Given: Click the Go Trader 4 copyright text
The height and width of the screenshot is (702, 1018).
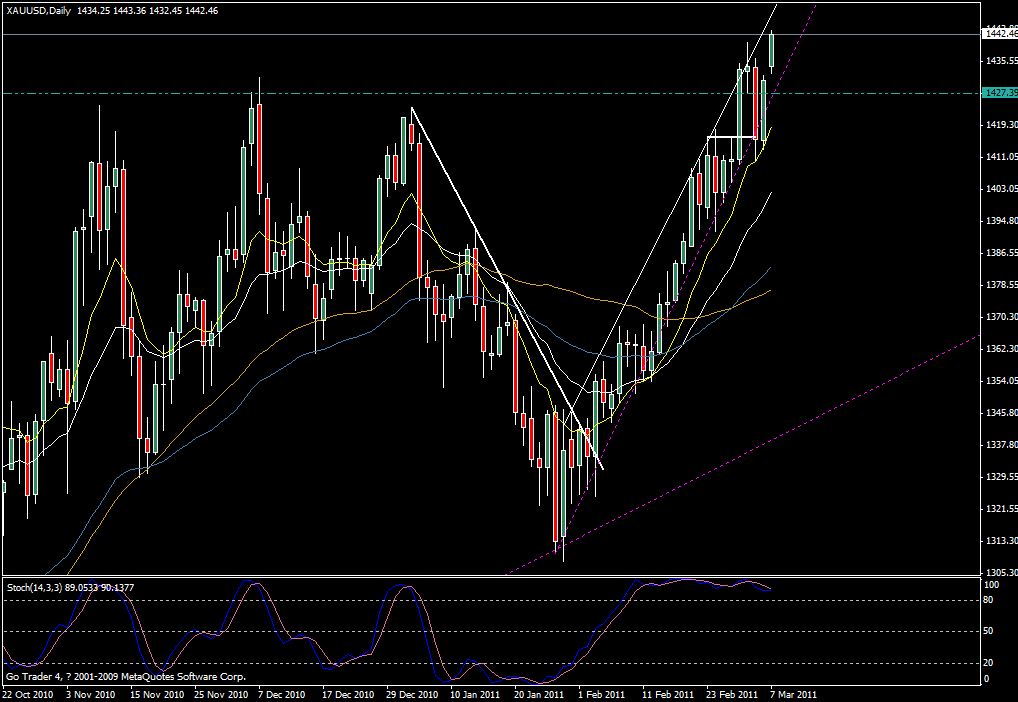Looking at the screenshot, I should pos(125,678).
